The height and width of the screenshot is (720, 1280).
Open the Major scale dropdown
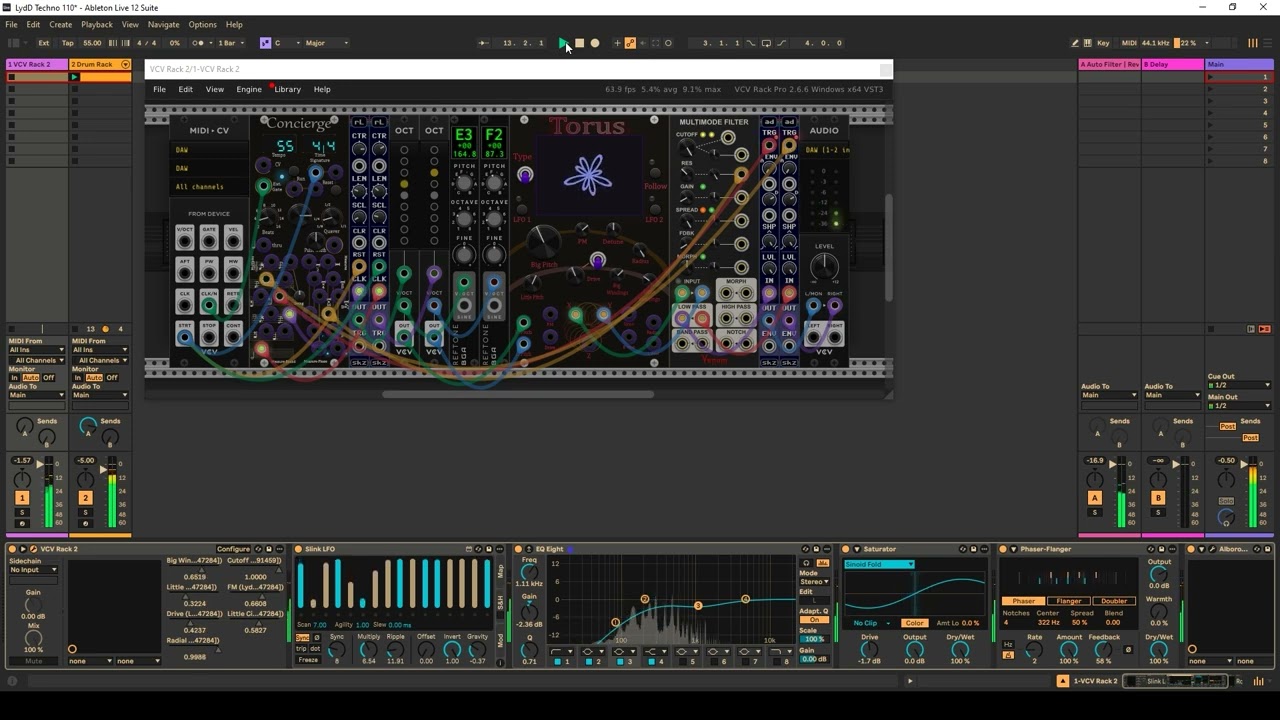click(x=327, y=43)
